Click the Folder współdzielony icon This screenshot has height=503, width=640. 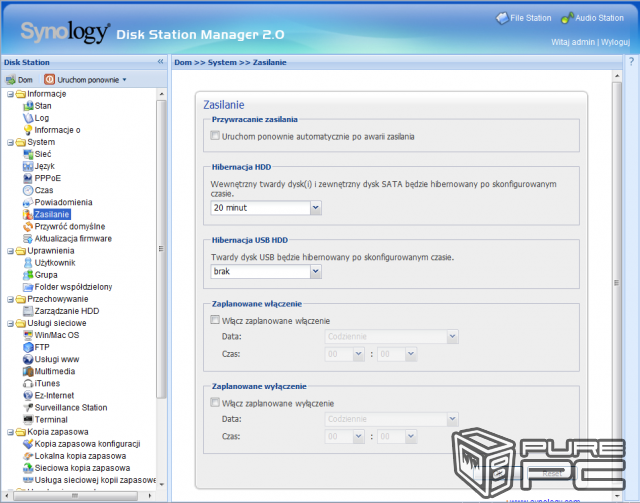tap(28, 287)
